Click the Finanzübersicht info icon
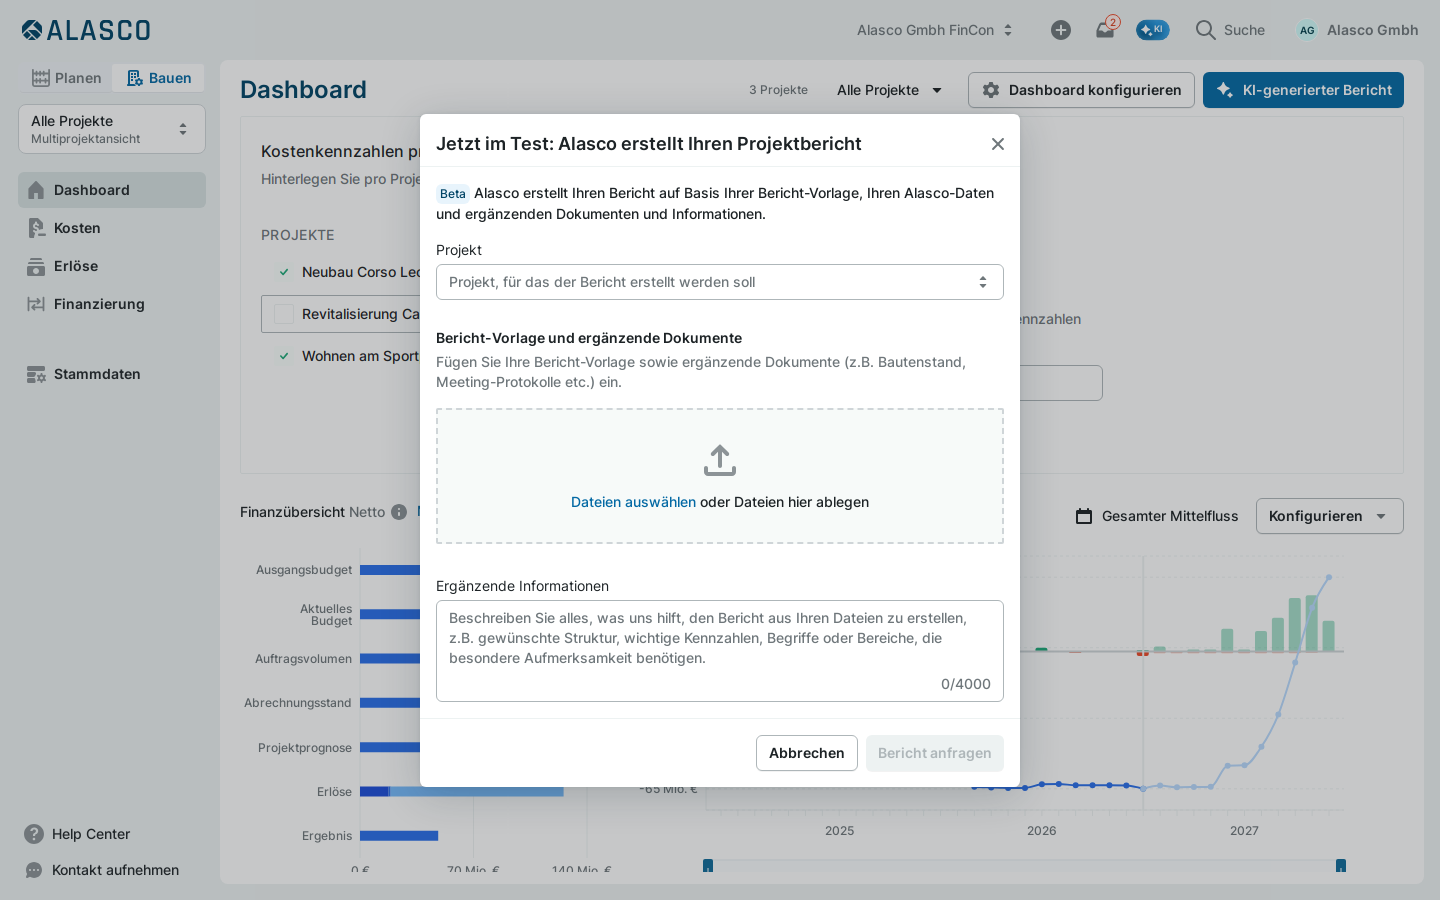This screenshot has height=900, width=1440. tap(399, 512)
